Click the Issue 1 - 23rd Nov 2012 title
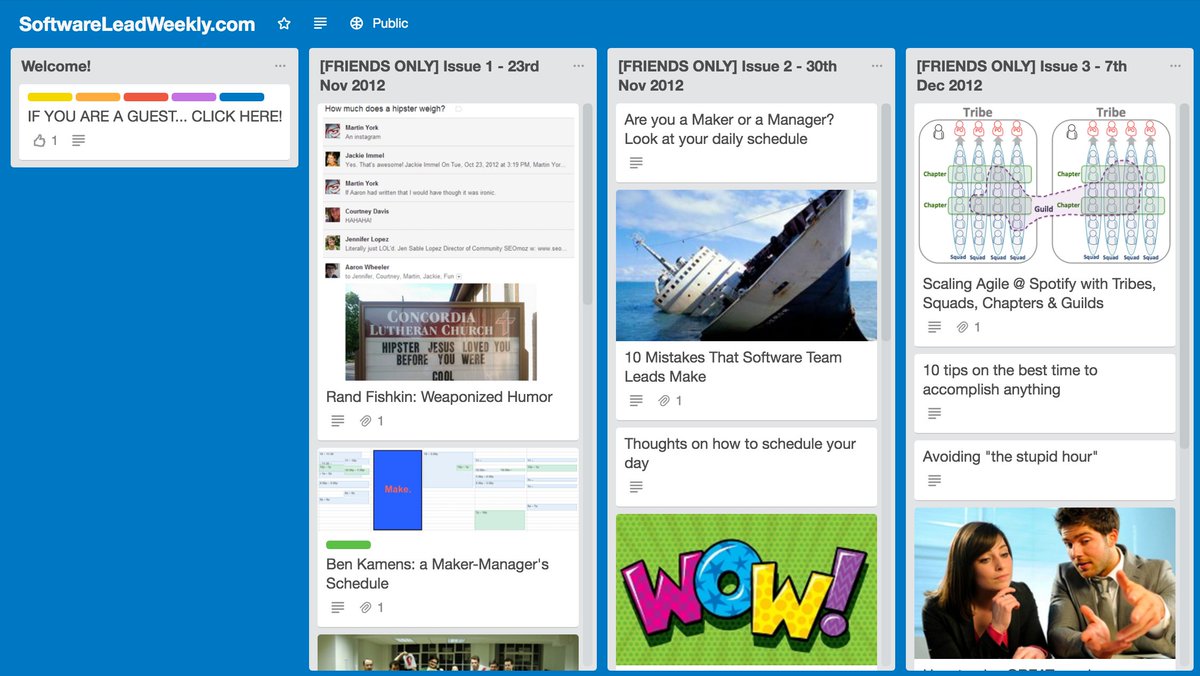The image size is (1200, 676). click(429, 76)
